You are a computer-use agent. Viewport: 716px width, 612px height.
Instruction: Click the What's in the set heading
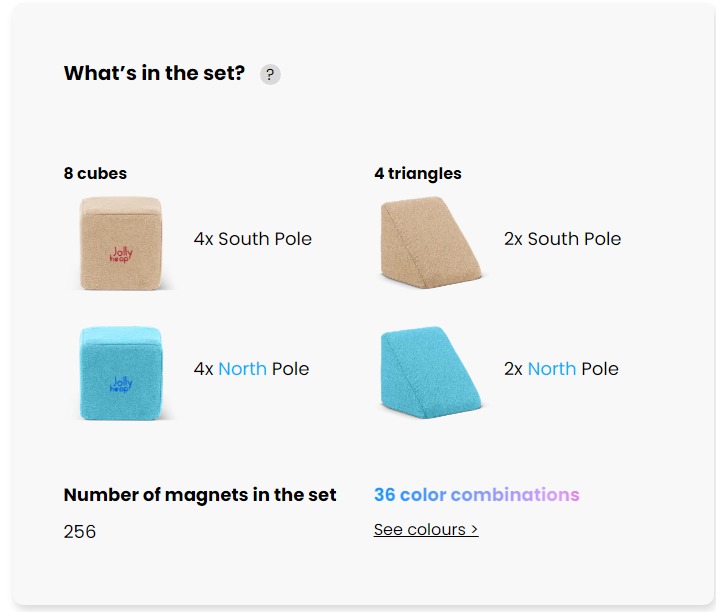coord(154,73)
